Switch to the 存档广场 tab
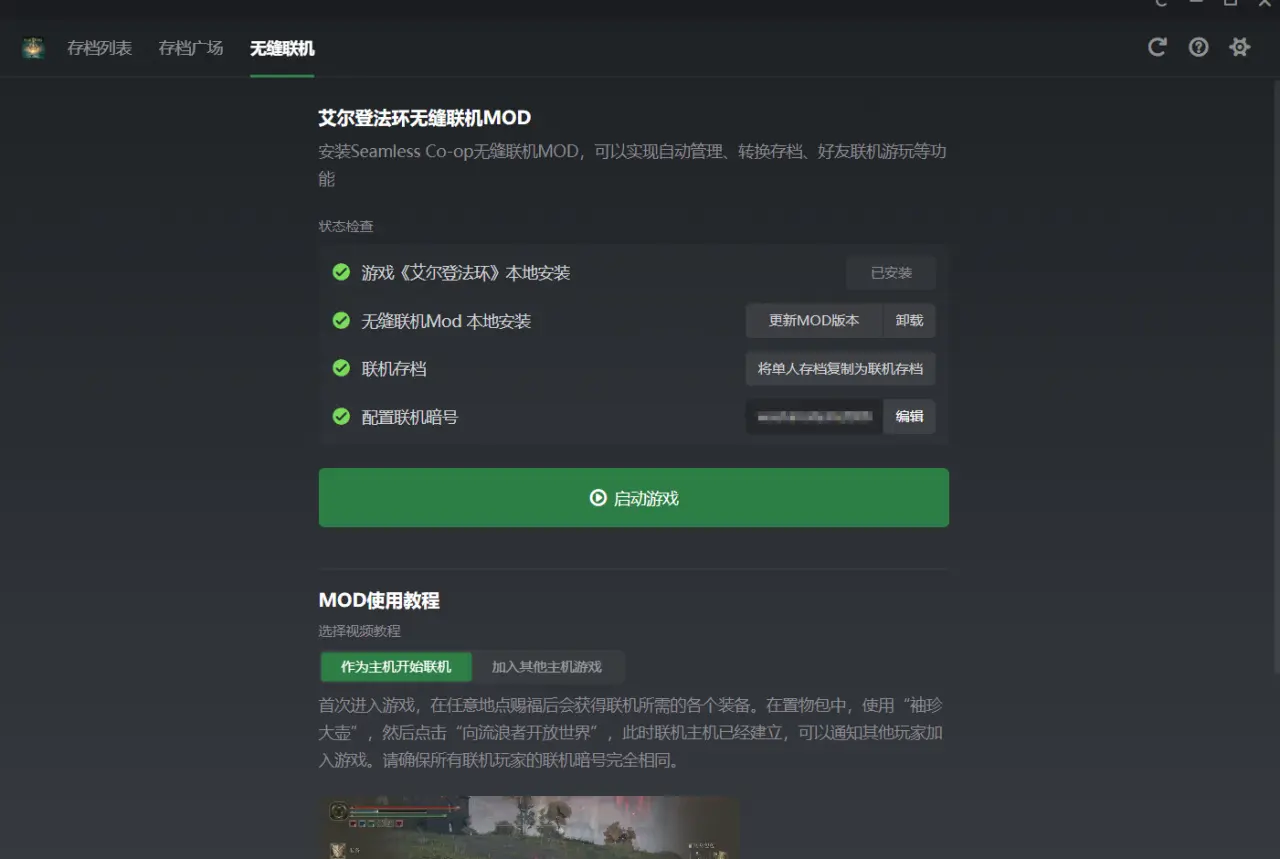This screenshot has height=859, width=1280. [190, 48]
